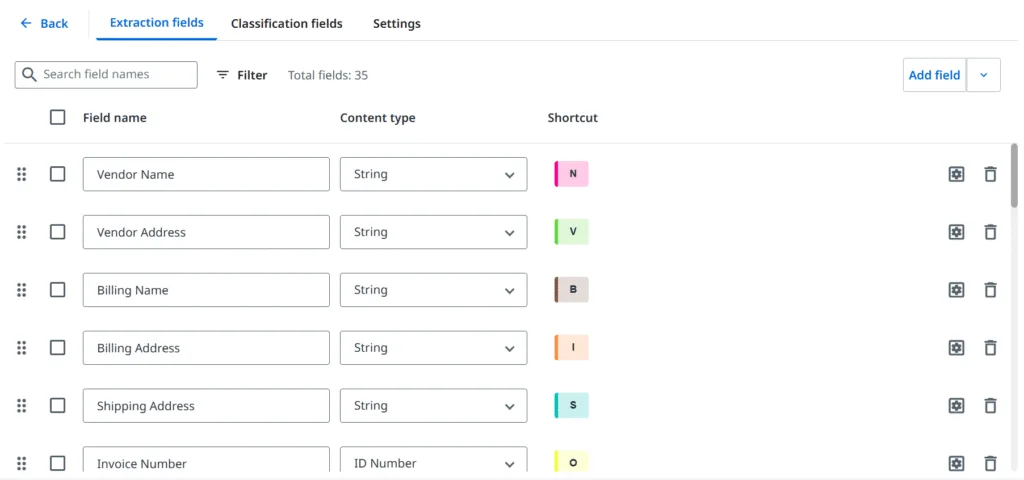Click the Add field button

point(935,75)
